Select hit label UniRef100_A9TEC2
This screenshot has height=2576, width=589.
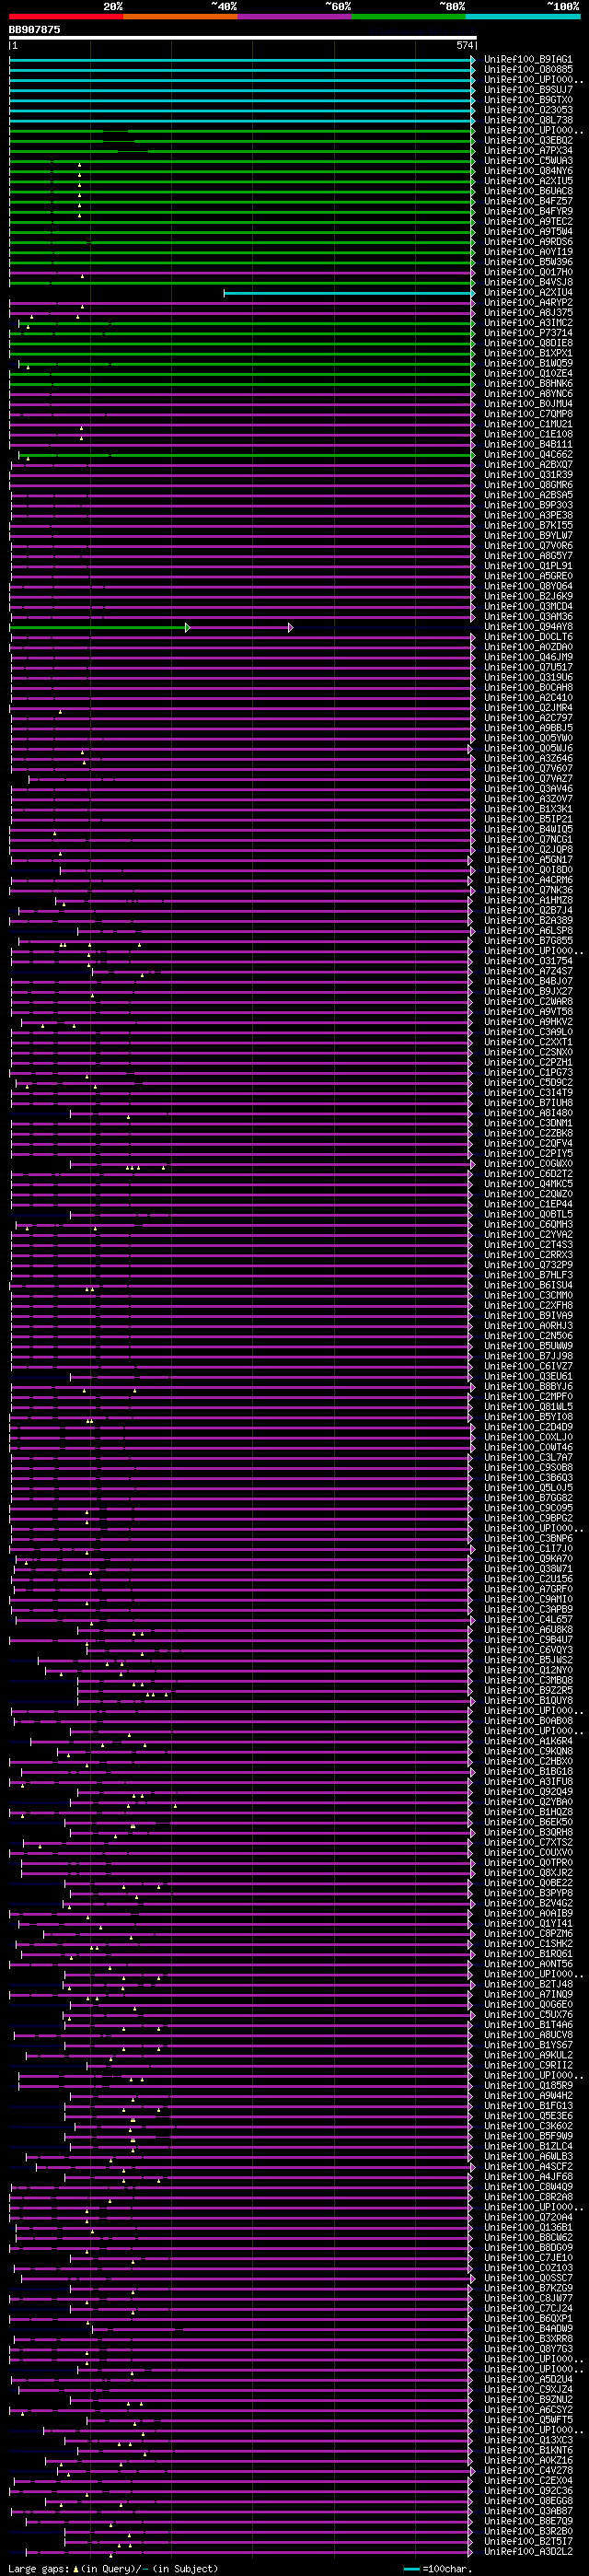click(x=529, y=221)
